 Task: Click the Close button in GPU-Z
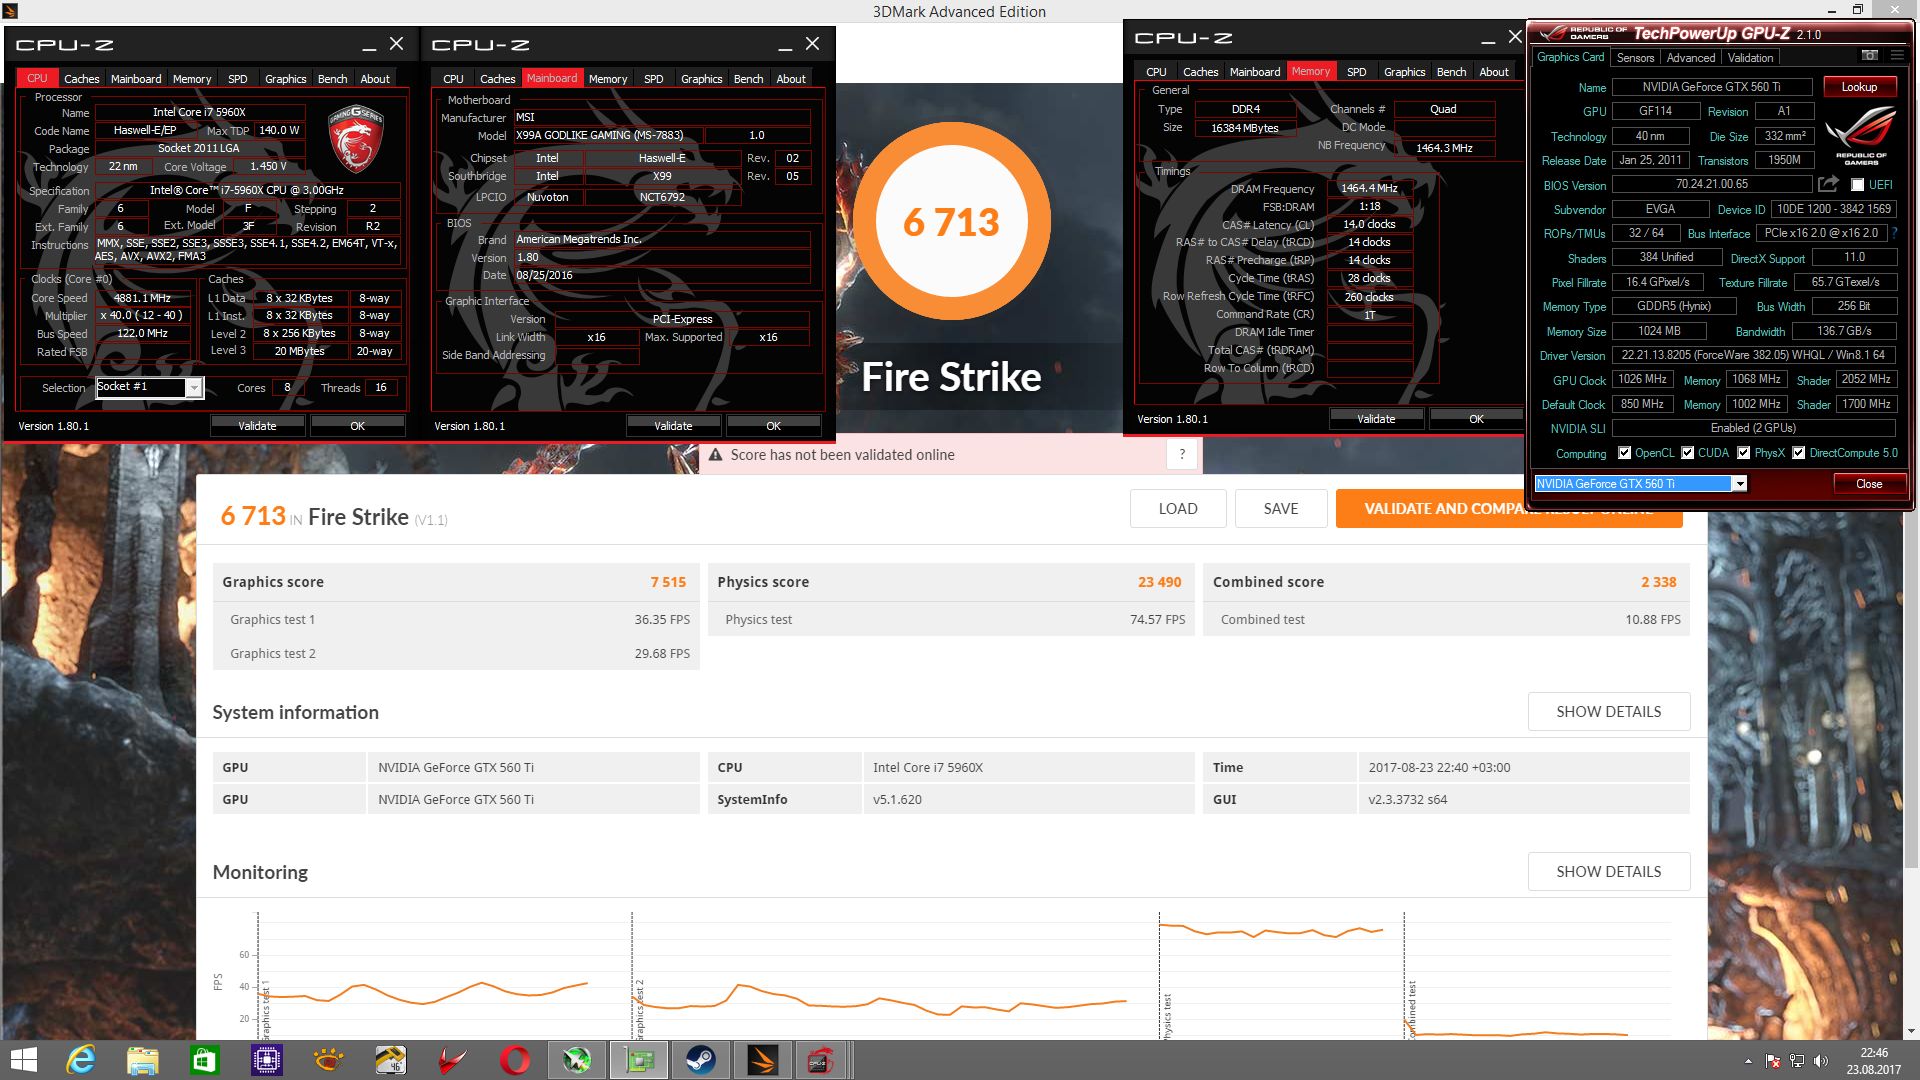1868,484
